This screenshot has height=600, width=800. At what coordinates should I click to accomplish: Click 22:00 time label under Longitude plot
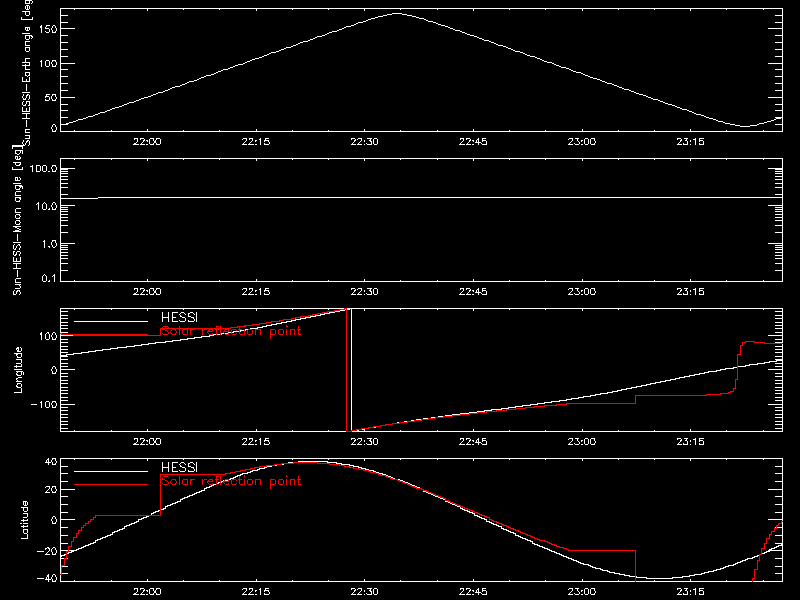coord(147,442)
